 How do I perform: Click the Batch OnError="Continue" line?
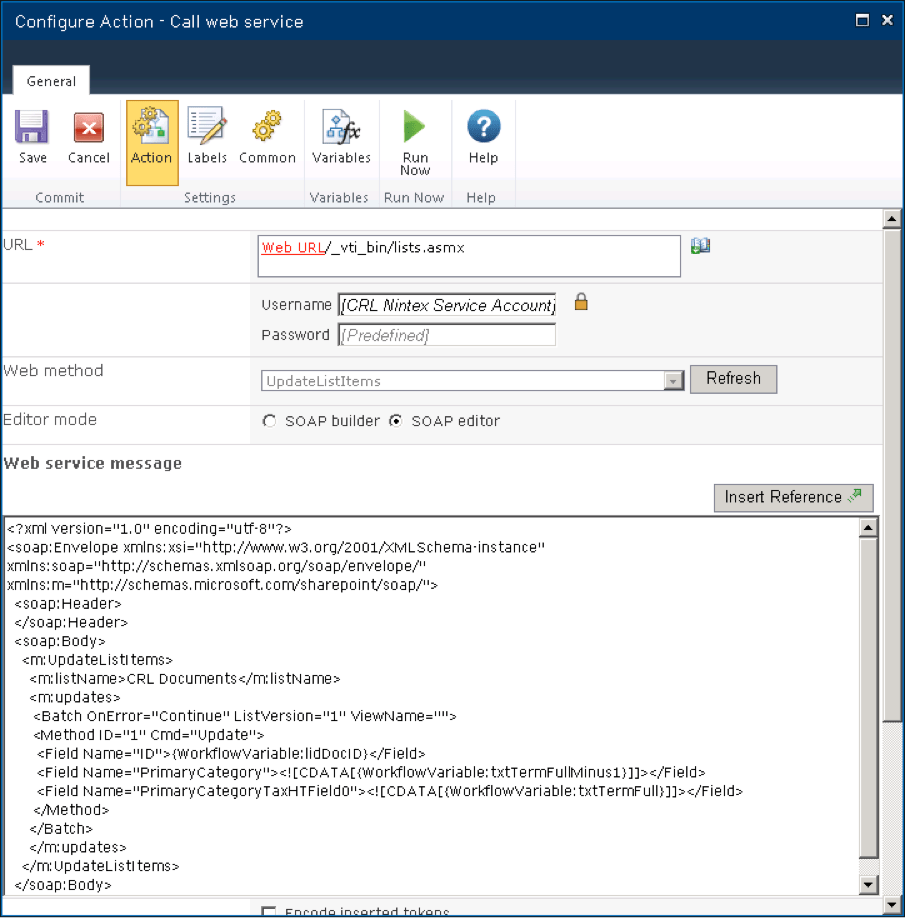pyautogui.click(x=245, y=716)
